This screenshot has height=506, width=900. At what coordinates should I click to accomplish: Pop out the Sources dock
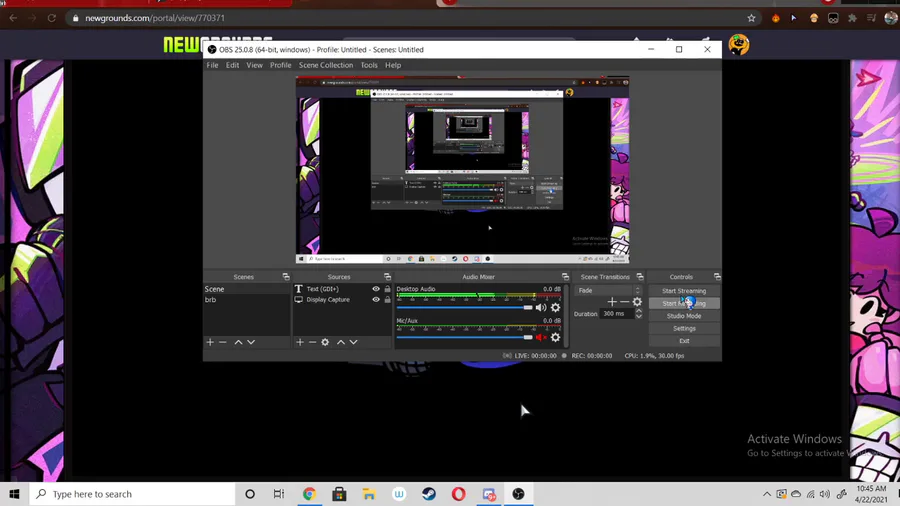(387, 277)
